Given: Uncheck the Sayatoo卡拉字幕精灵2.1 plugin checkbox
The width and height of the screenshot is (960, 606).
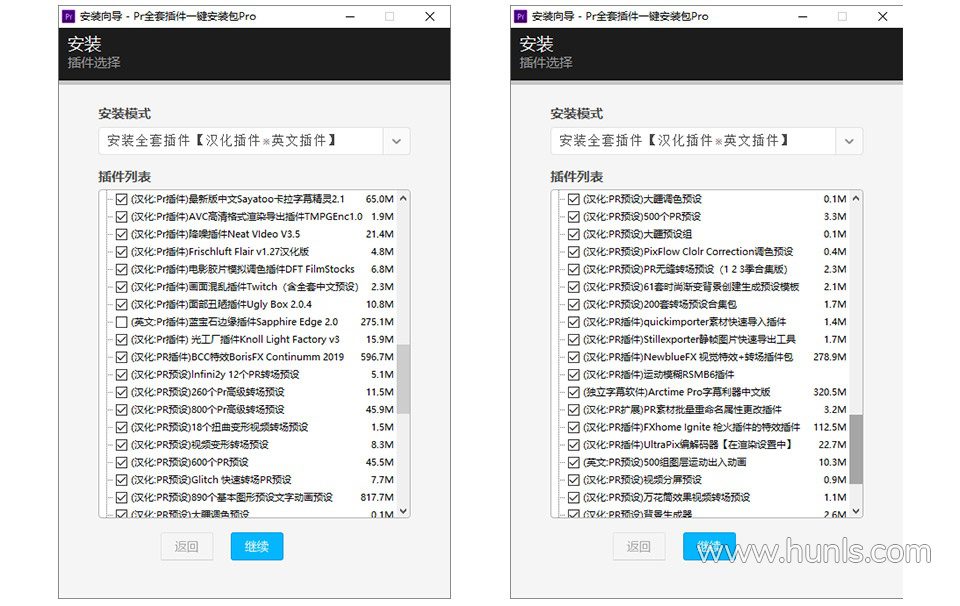Looking at the screenshot, I should [x=121, y=199].
